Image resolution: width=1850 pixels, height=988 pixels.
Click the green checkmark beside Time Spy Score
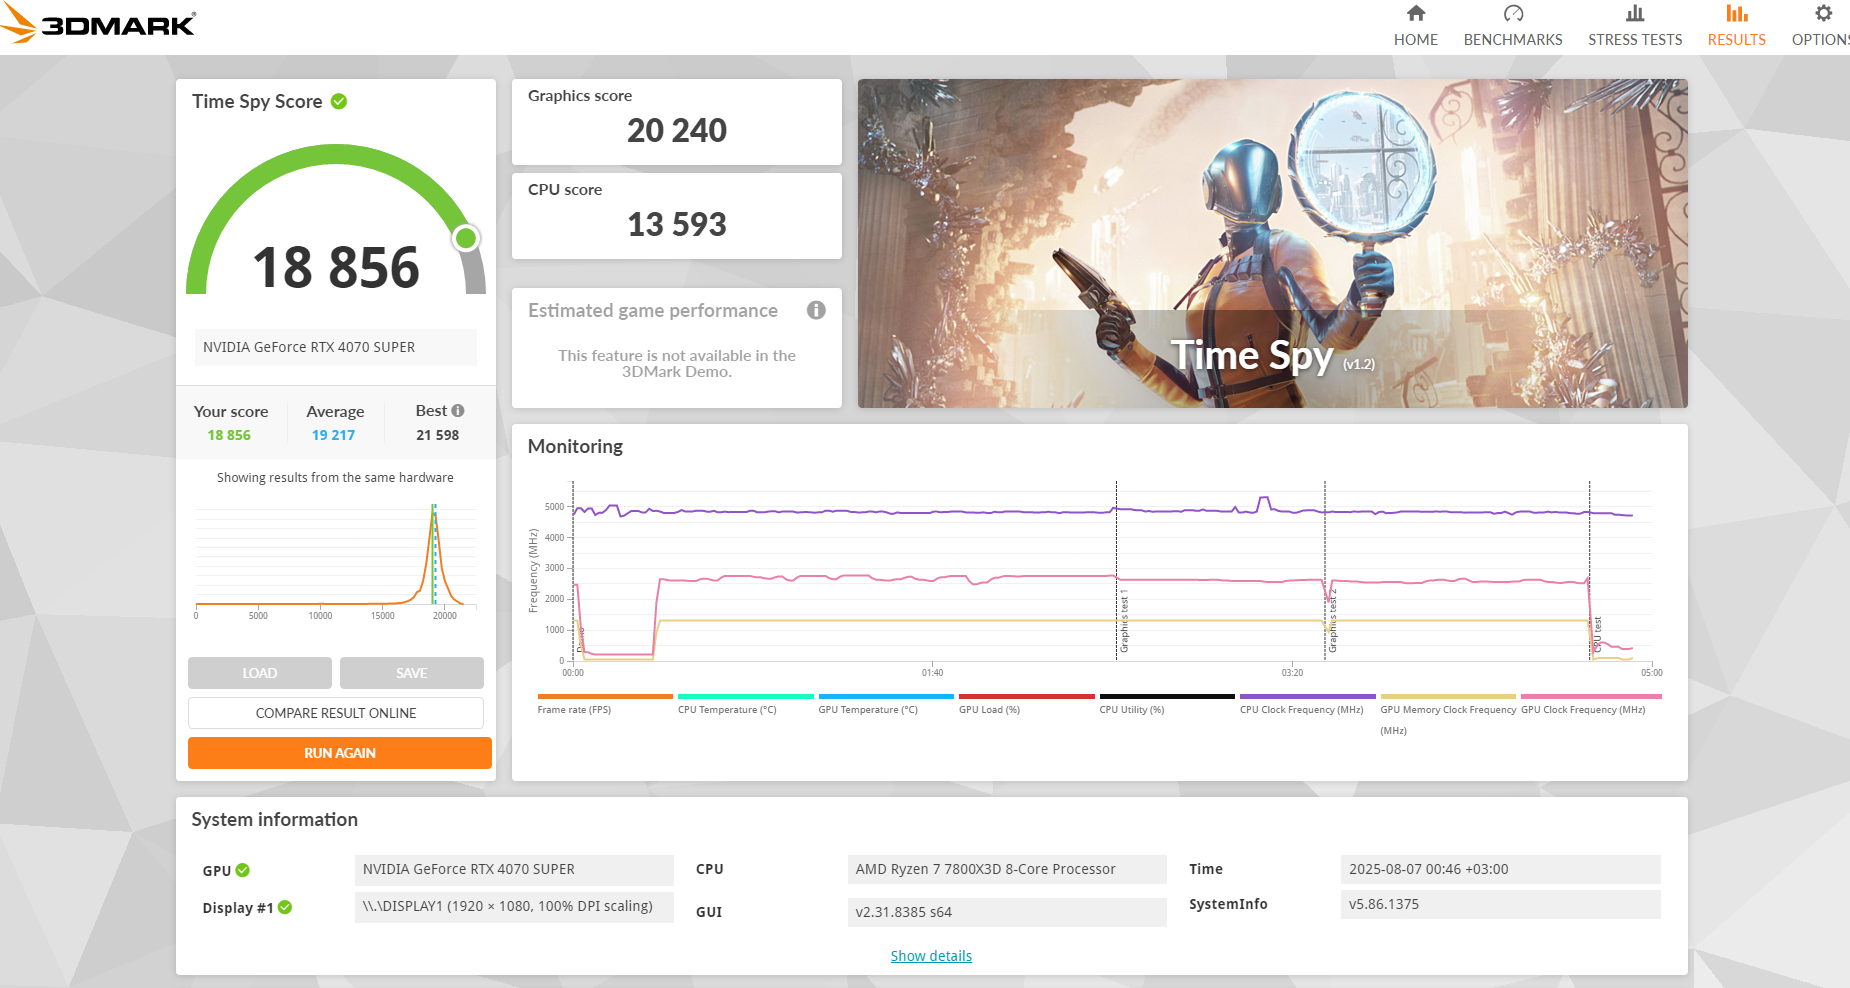[339, 101]
